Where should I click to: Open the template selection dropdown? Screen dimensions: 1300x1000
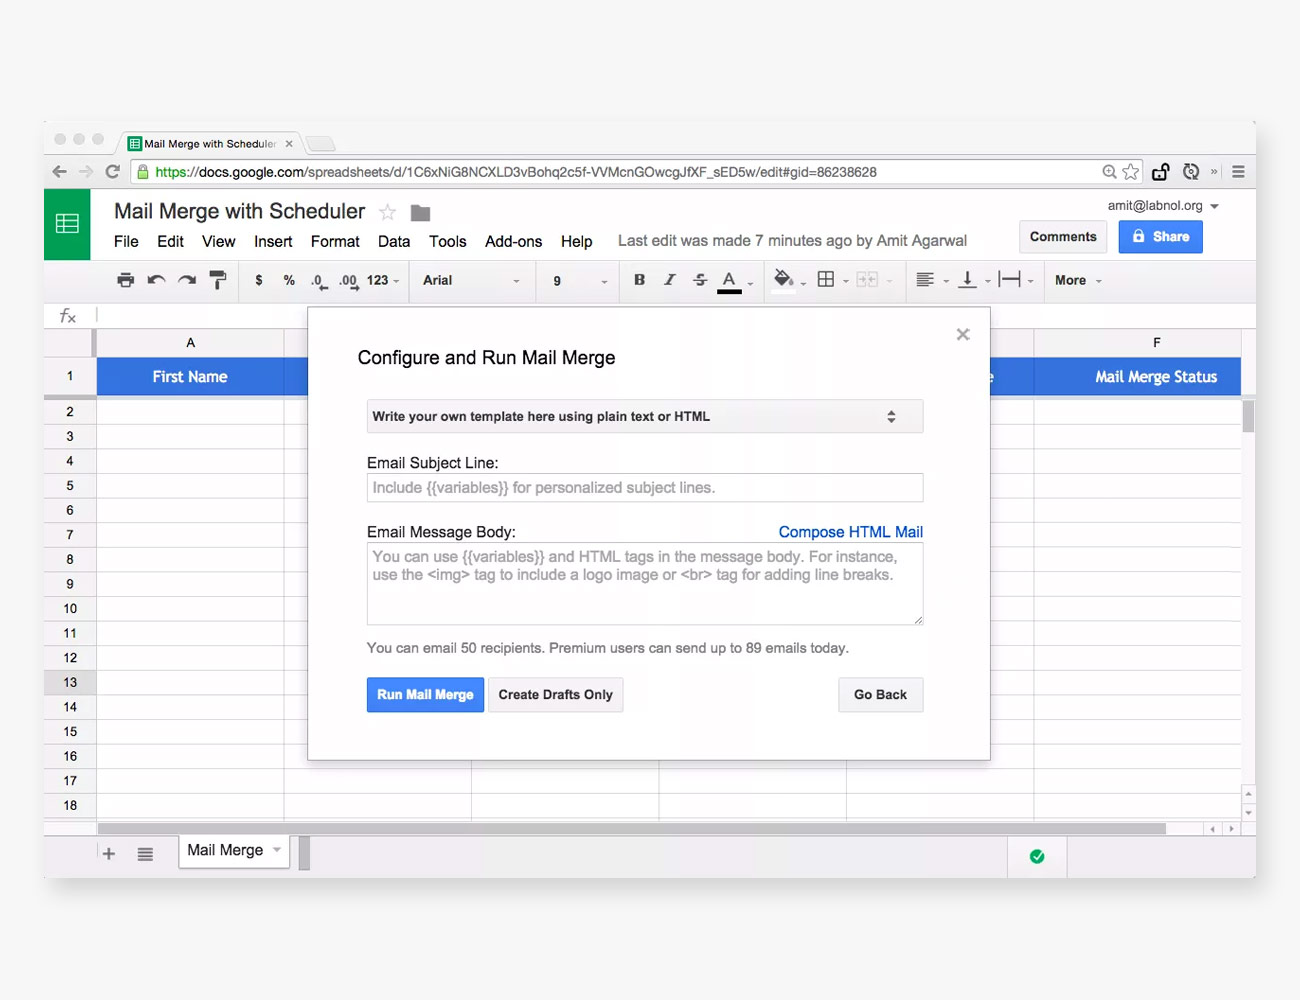[644, 417]
